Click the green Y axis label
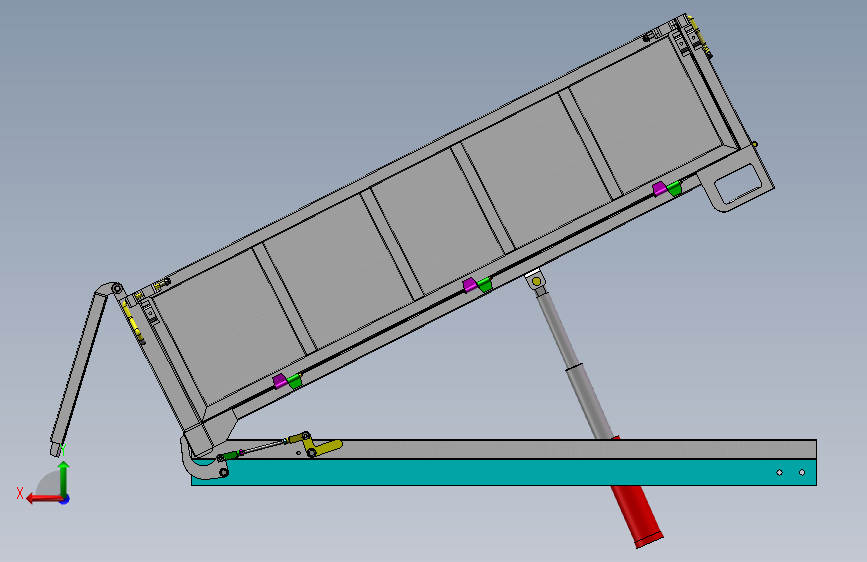867x562 pixels. (63, 450)
